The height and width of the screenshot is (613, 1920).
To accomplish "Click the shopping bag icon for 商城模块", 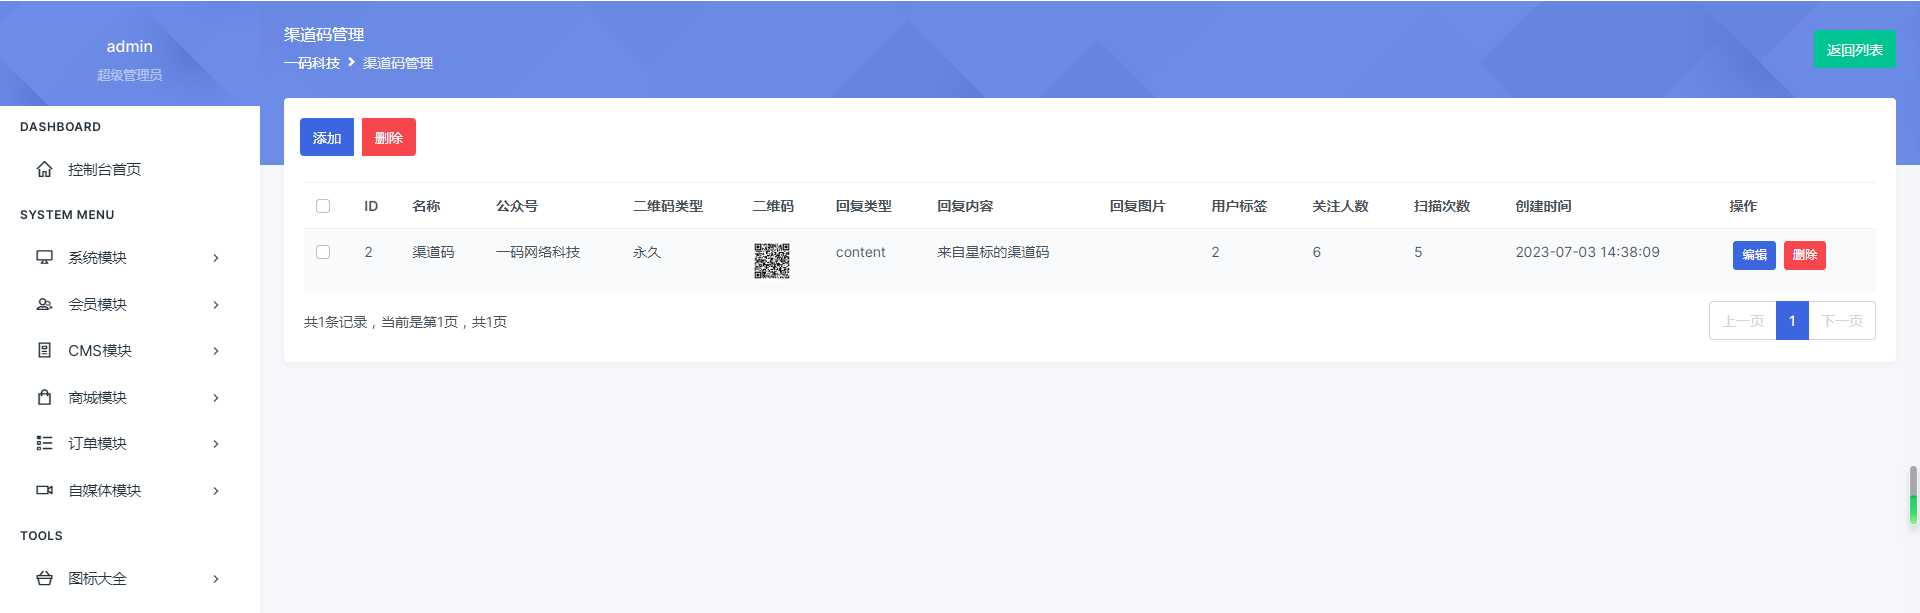I will click(x=44, y=397).
